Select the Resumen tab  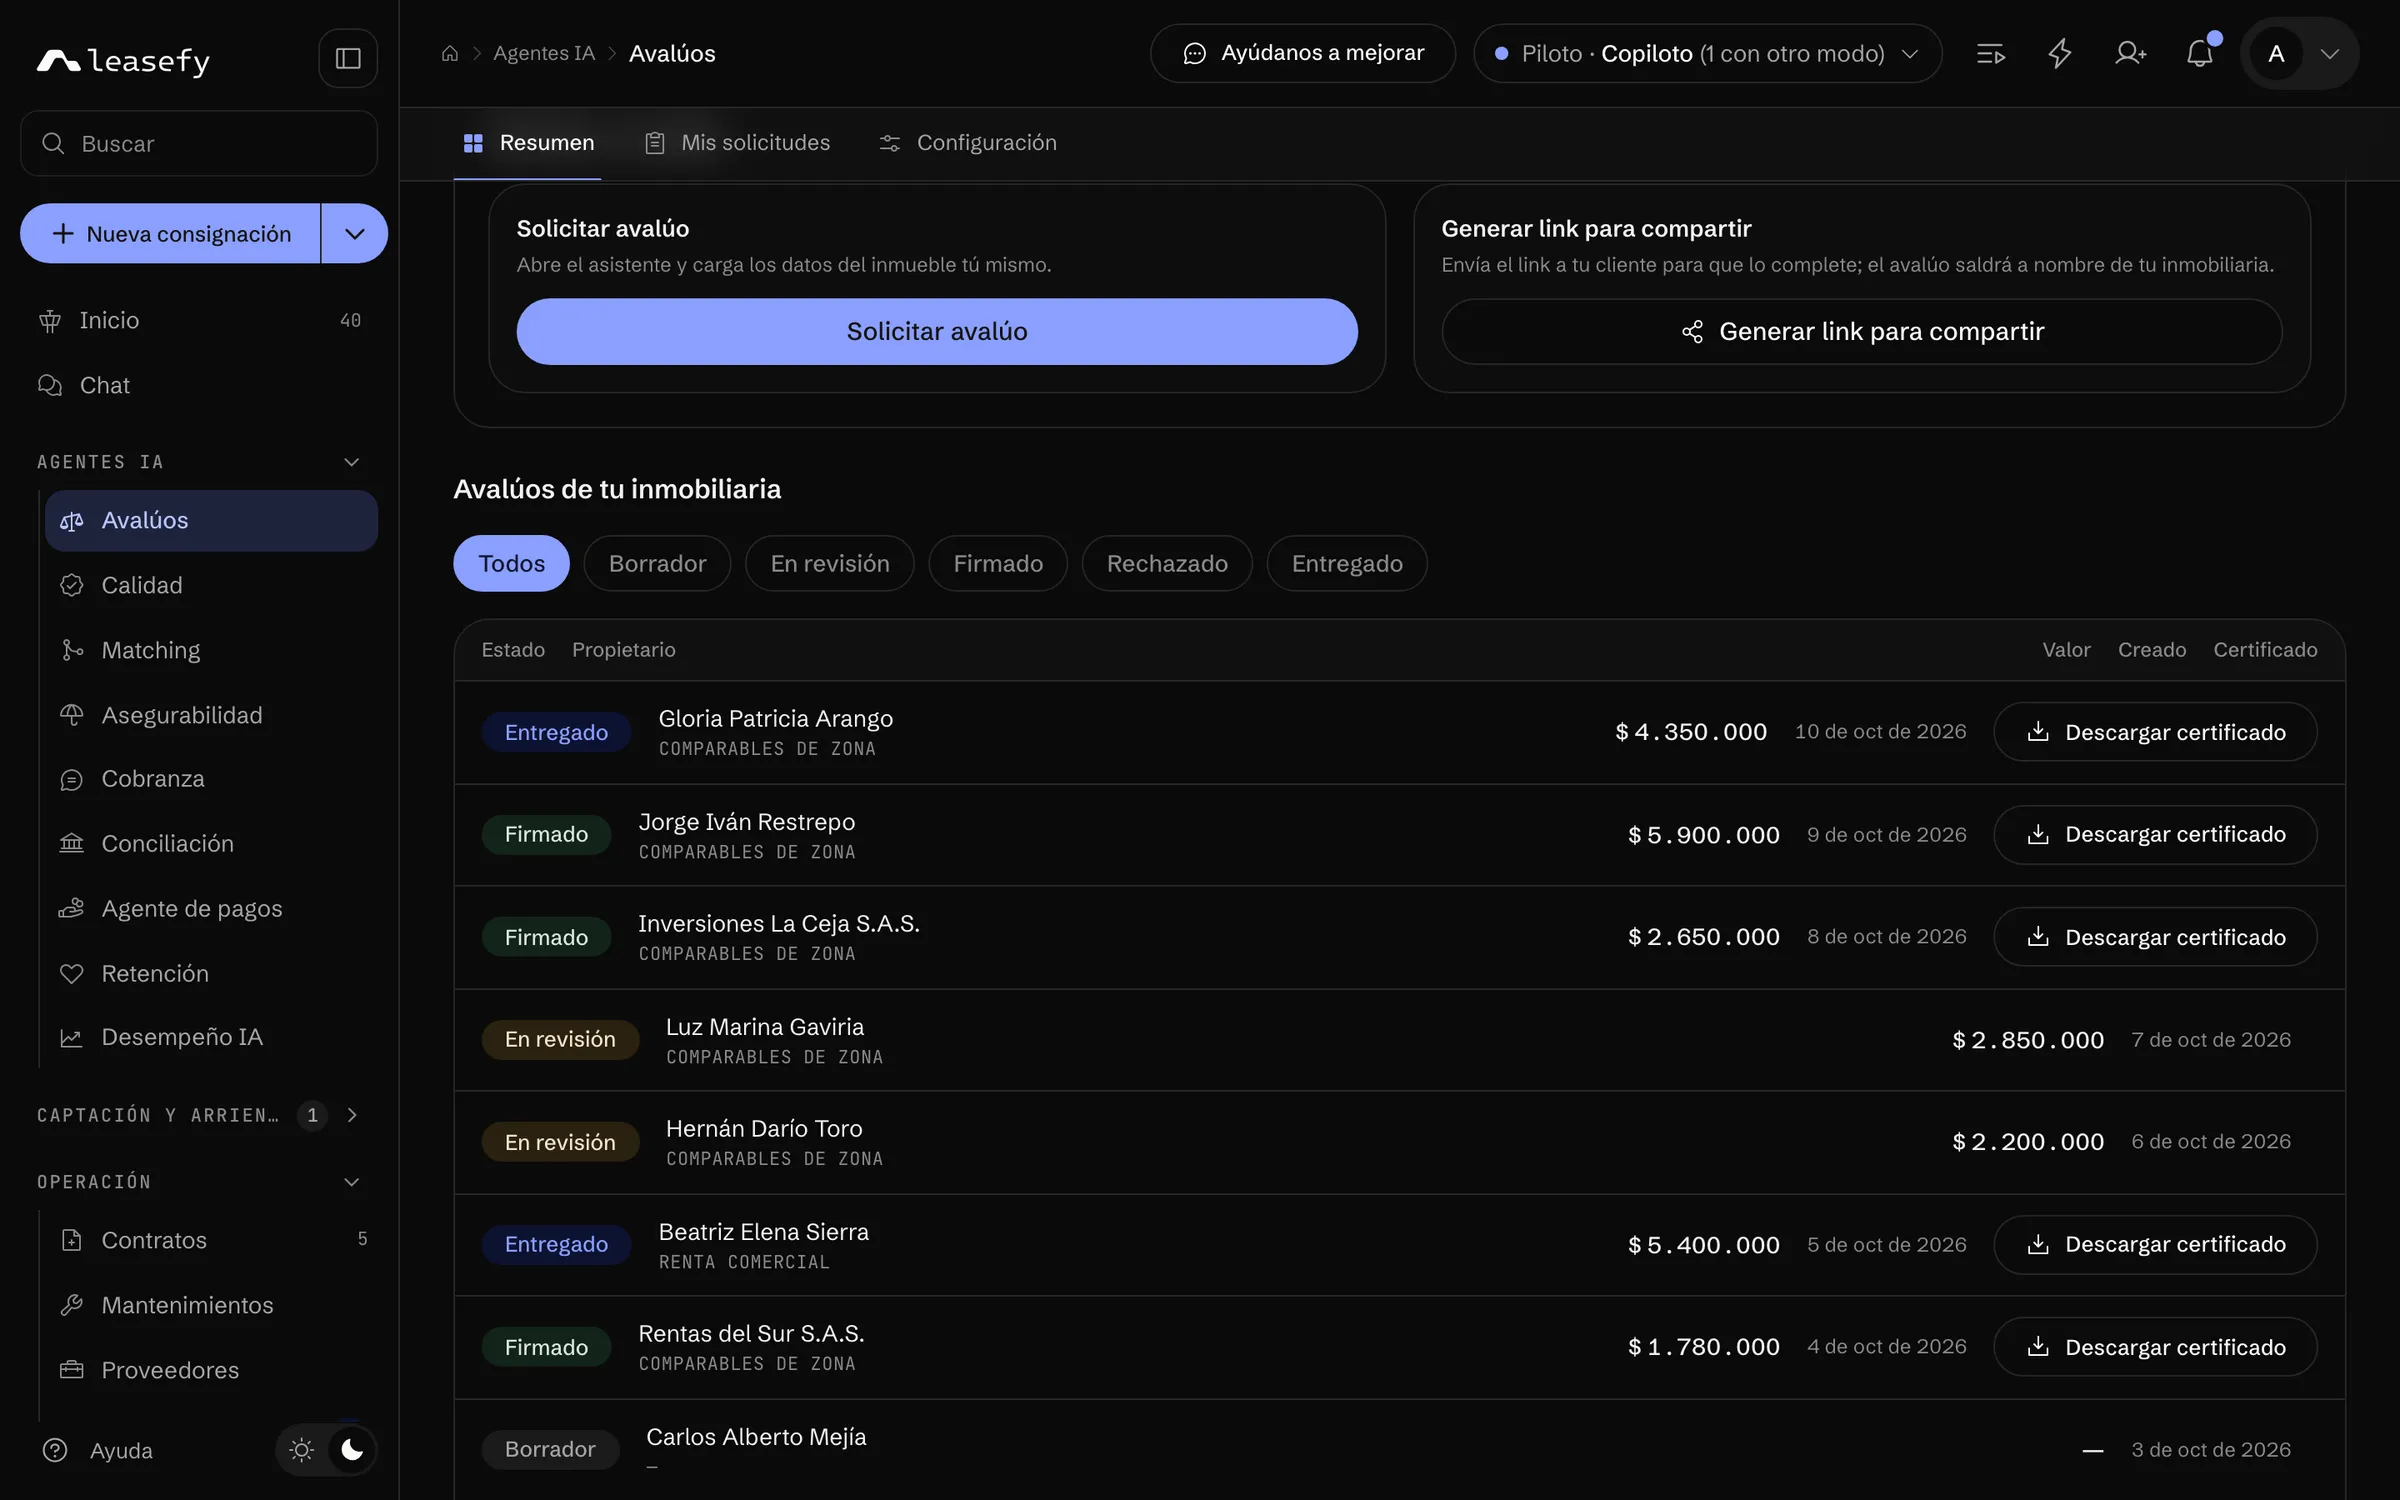click(x=528, y=143)
